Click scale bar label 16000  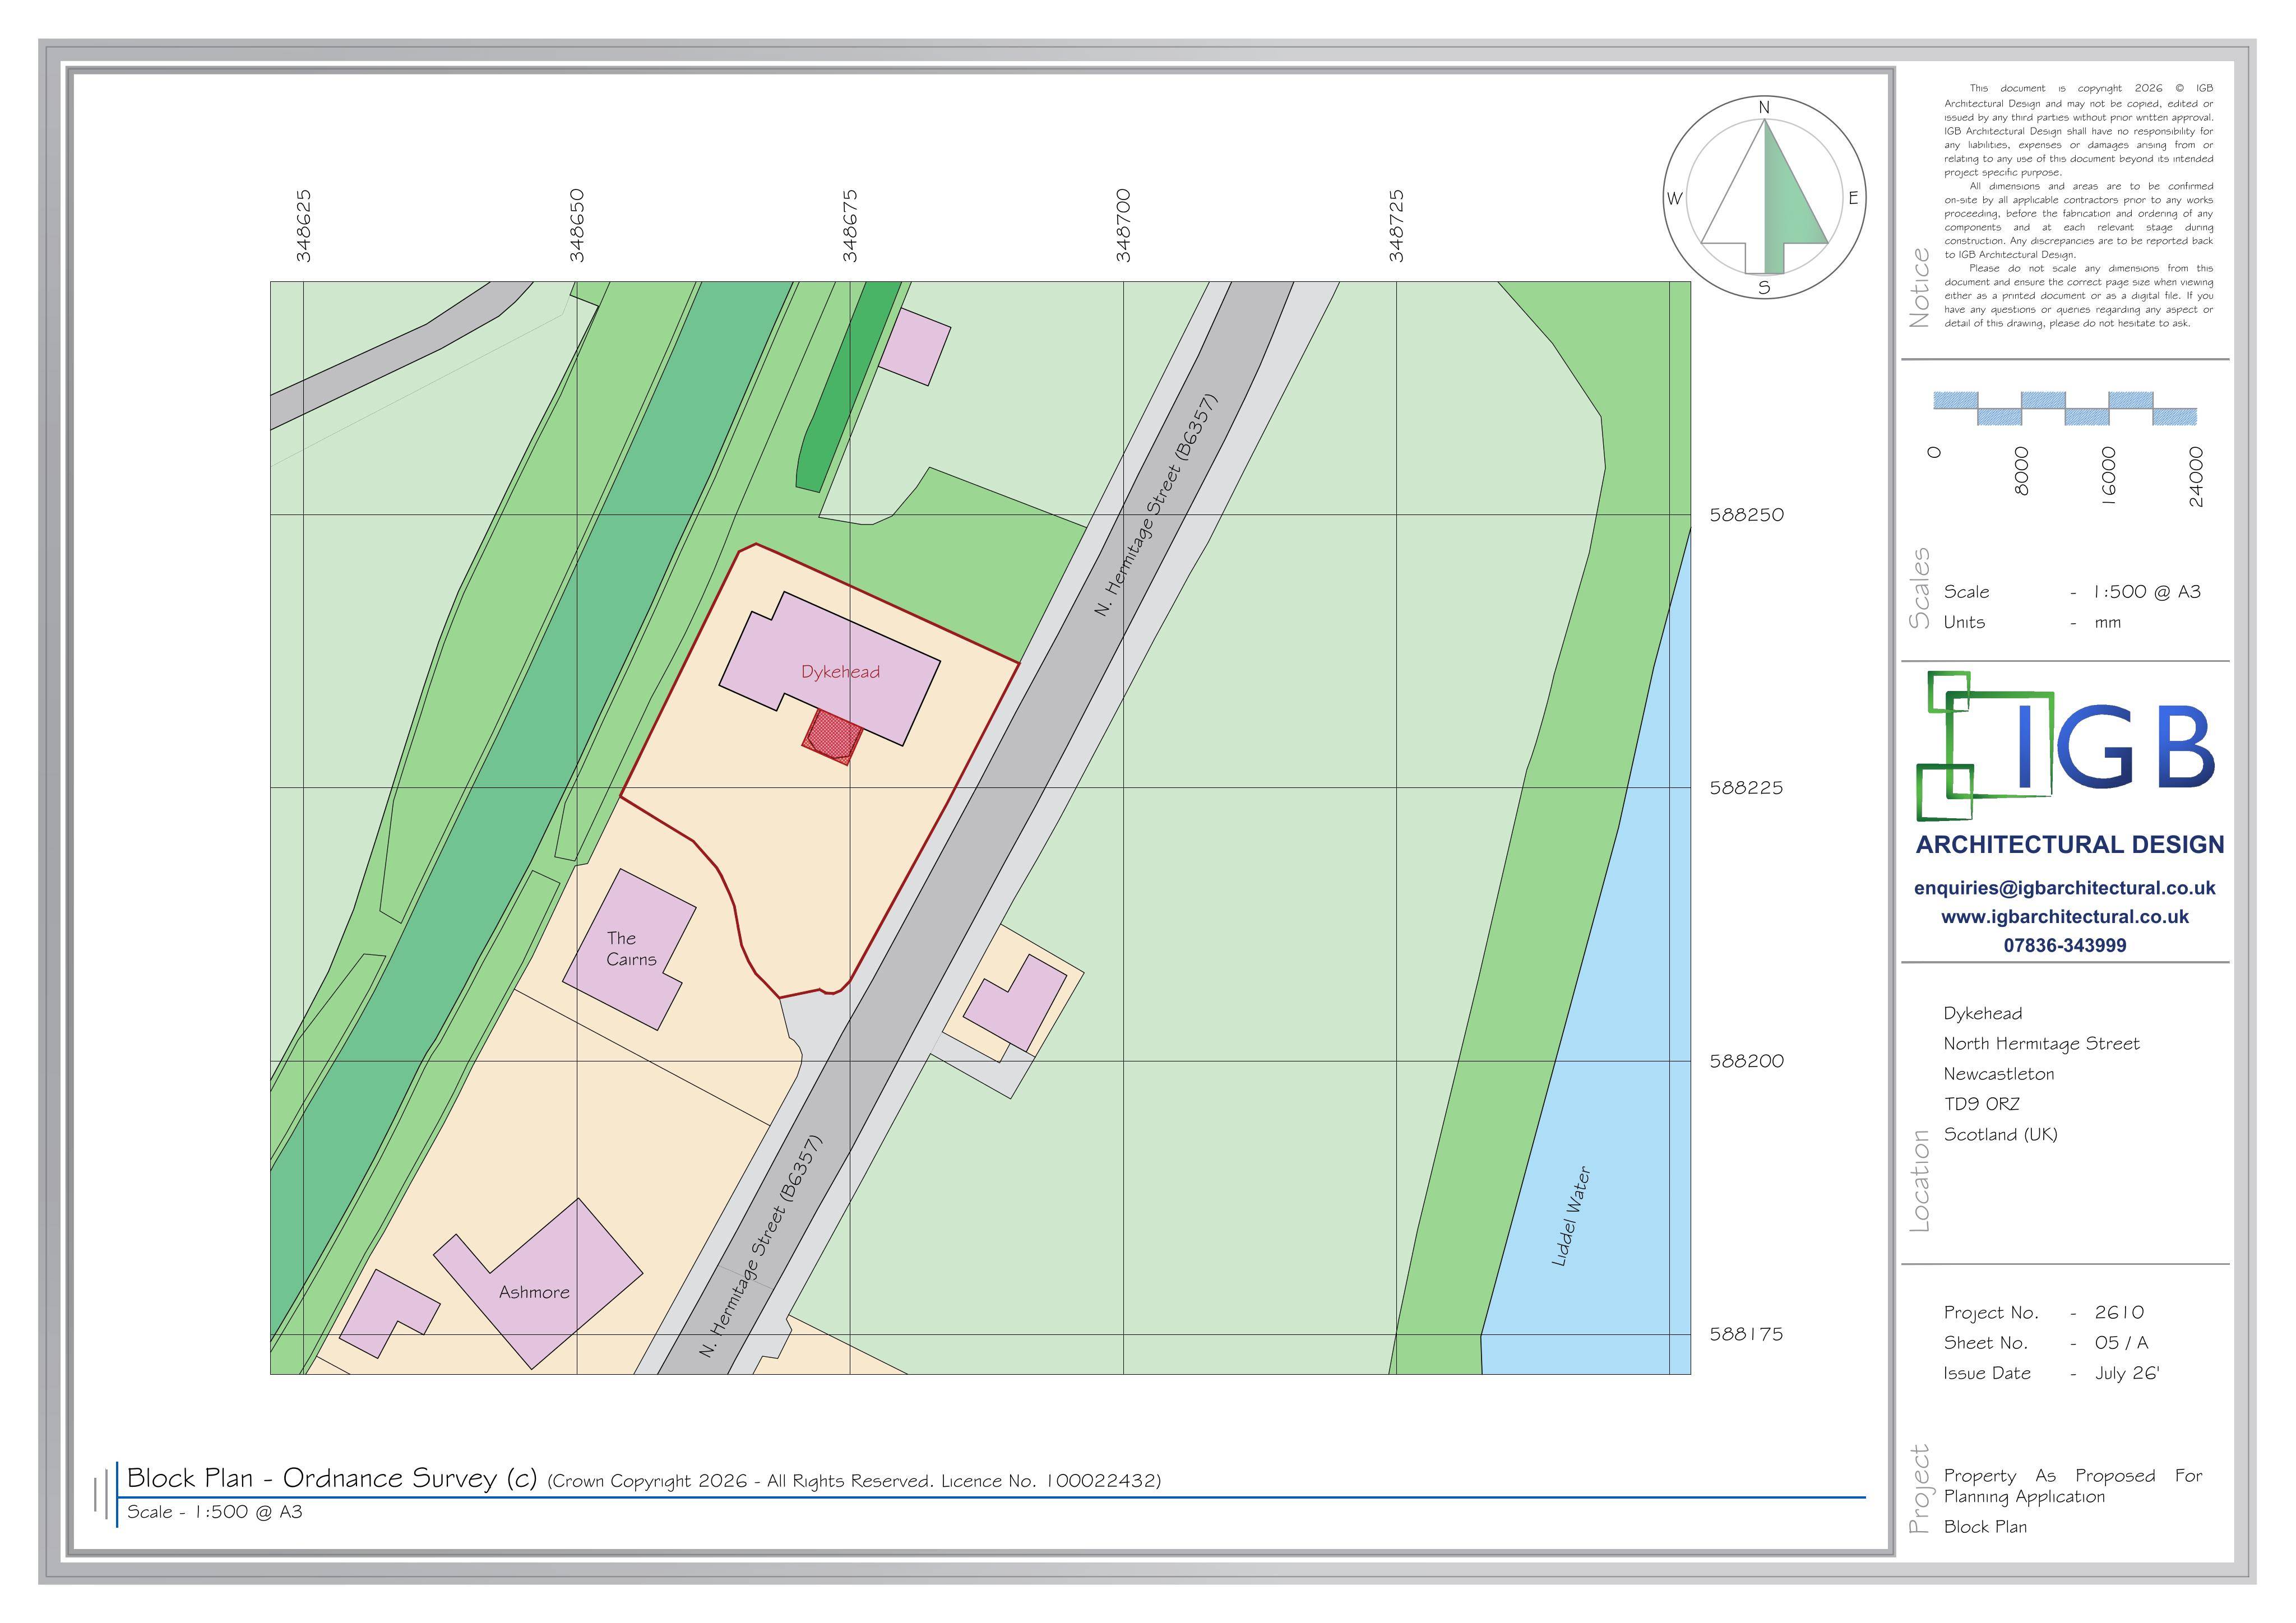click(x=2109, y=477)
